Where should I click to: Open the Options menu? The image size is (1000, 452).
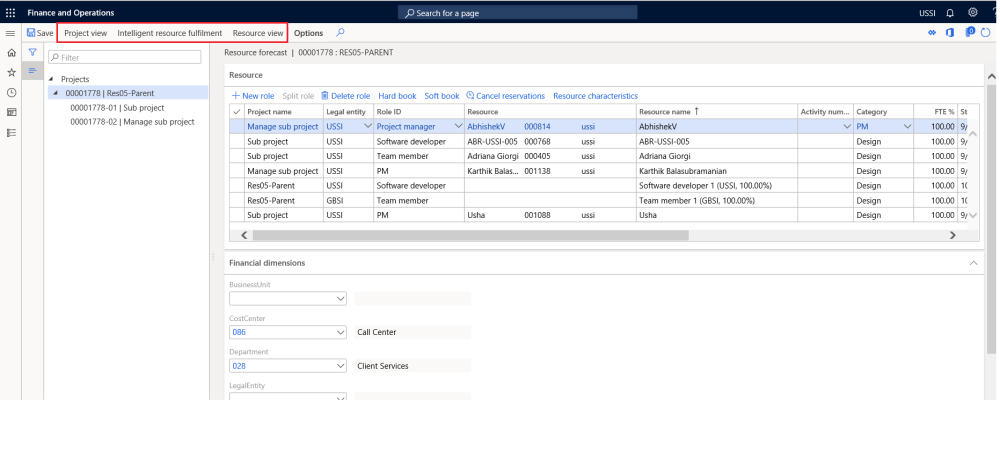[308, 33]
